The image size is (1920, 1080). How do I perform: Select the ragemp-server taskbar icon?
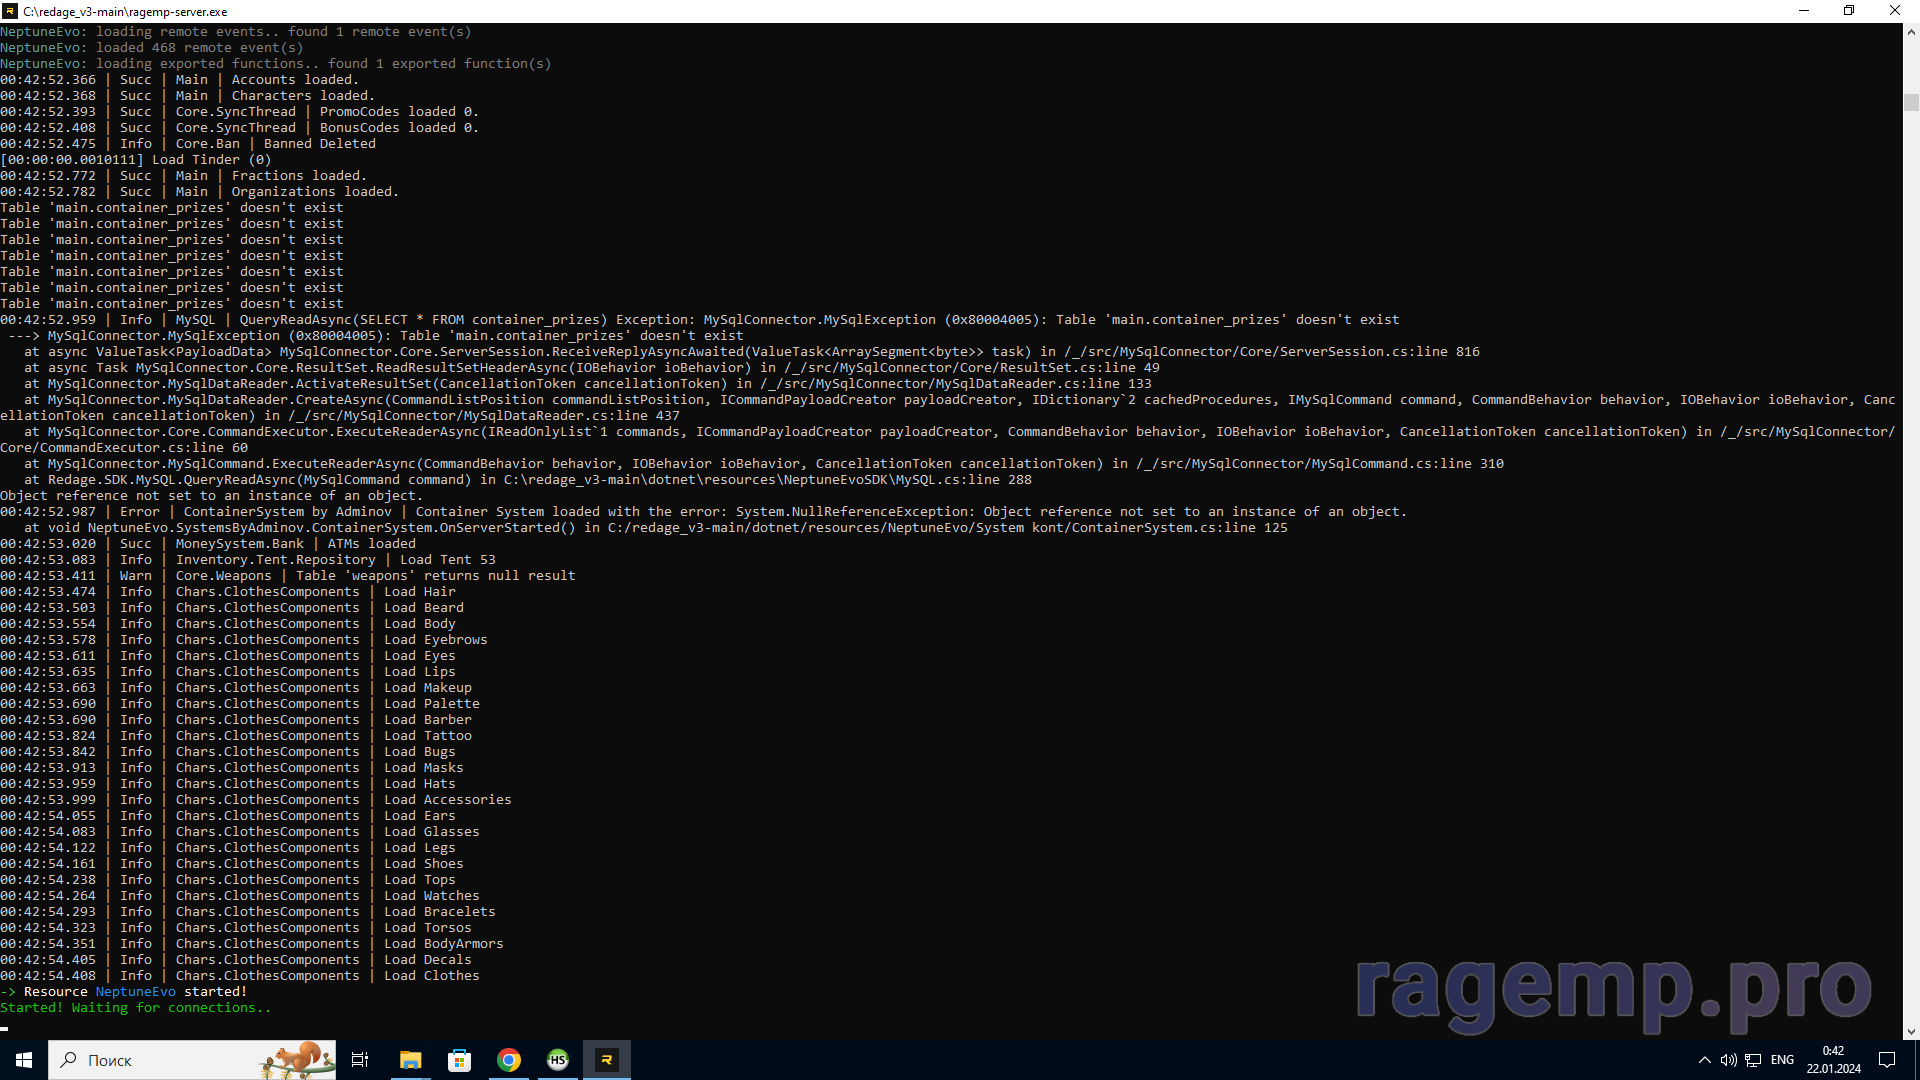click(x=607, y=1060)
